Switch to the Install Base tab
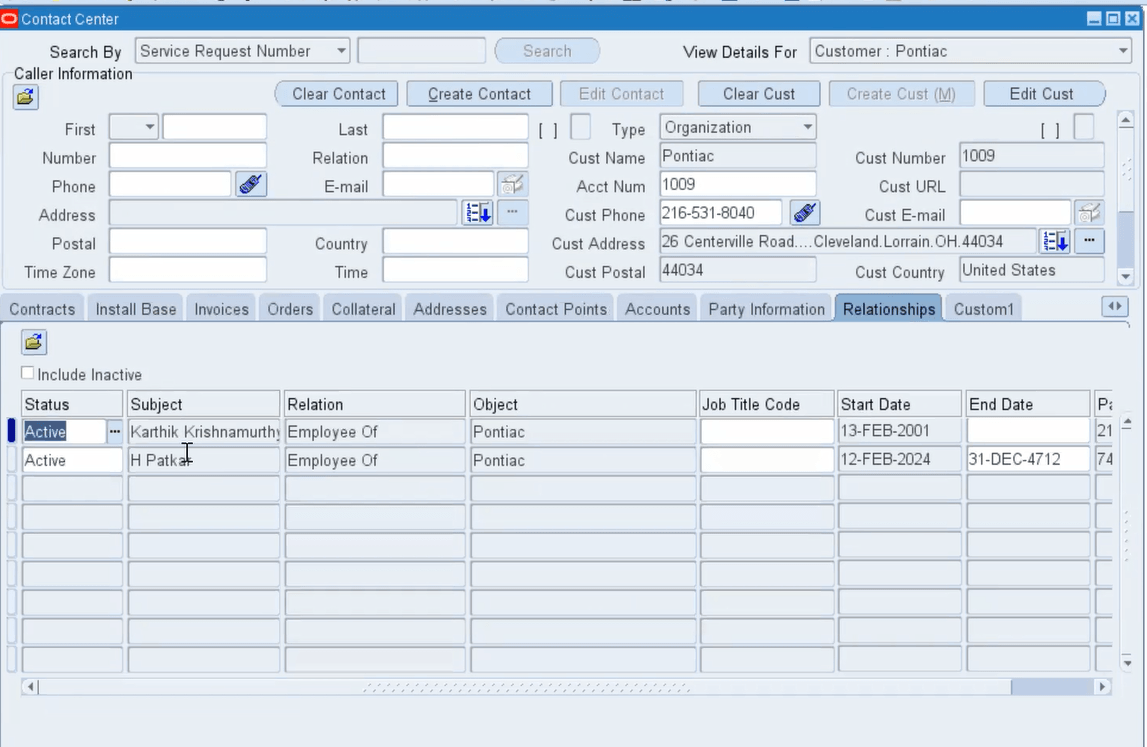1147x747 pixels. (136, 309)
